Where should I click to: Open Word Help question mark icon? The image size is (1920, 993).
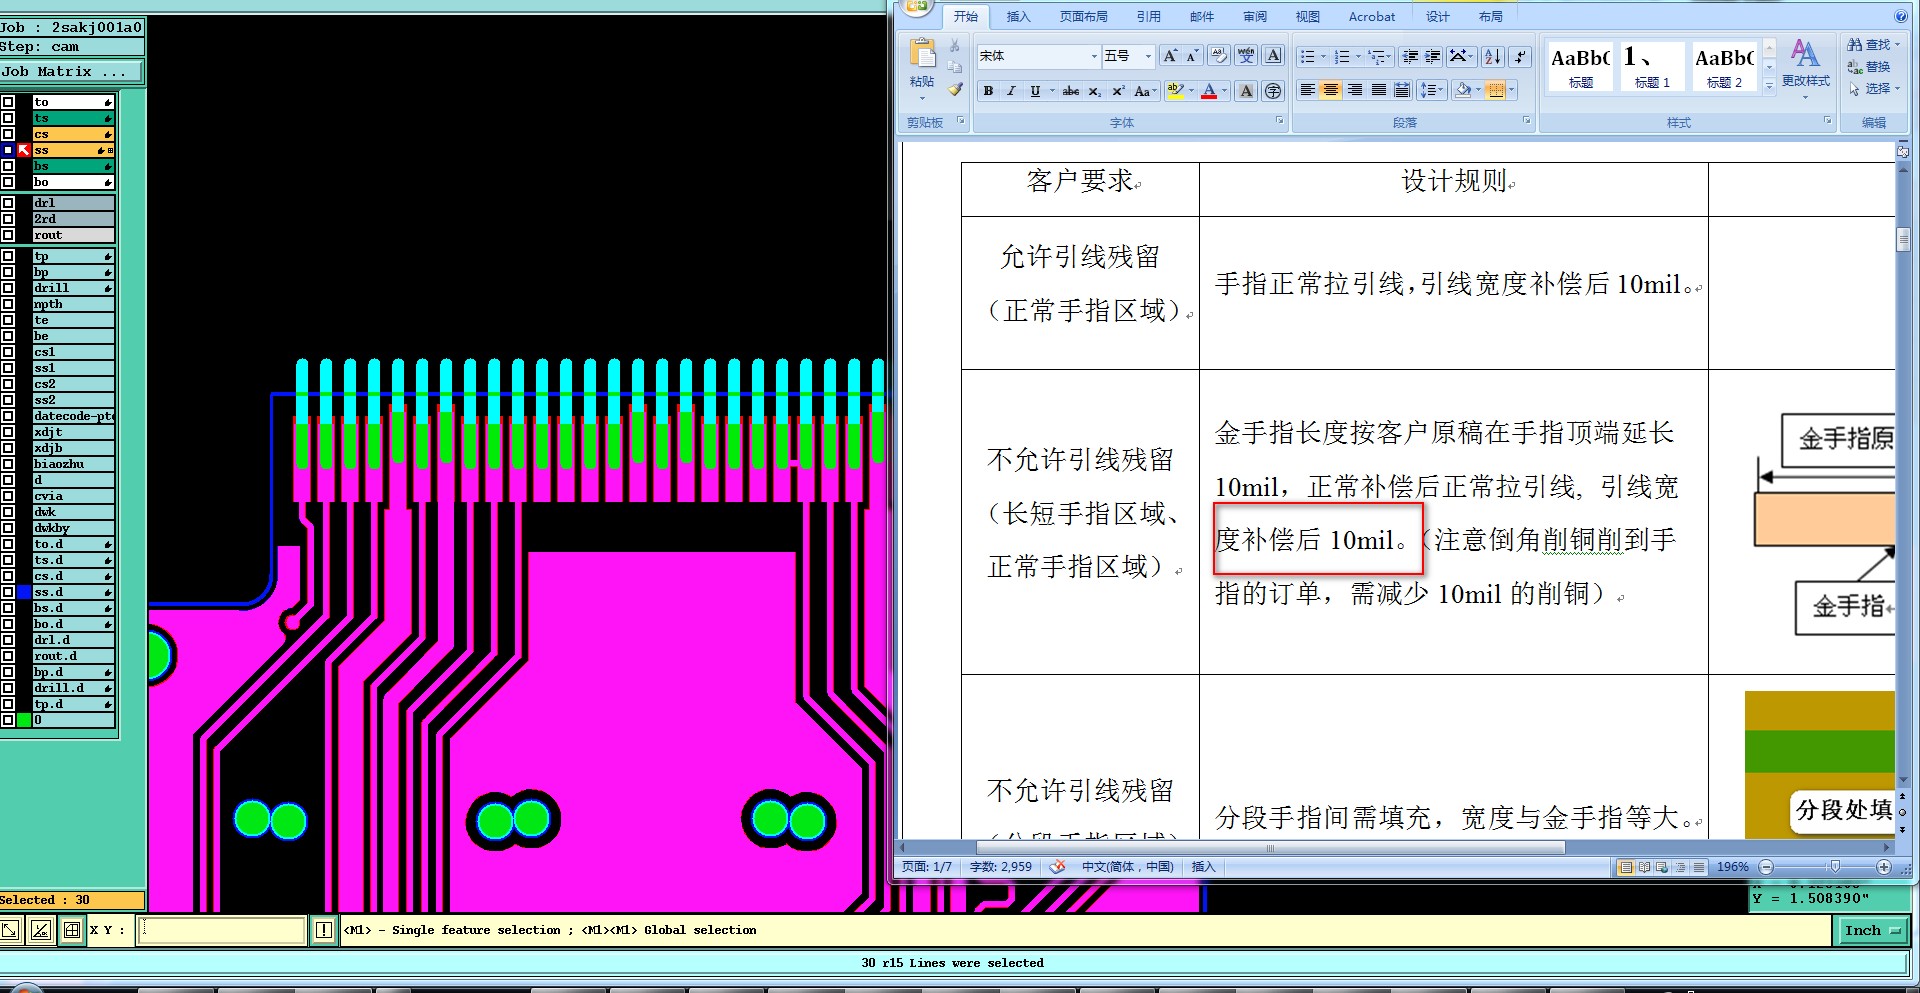tap(1900, 16)
